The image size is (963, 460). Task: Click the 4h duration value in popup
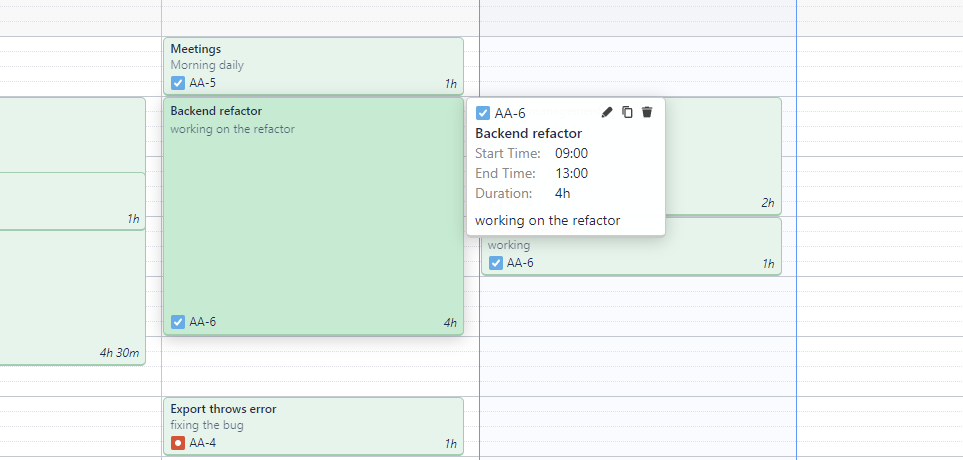[x=563, y=193]
